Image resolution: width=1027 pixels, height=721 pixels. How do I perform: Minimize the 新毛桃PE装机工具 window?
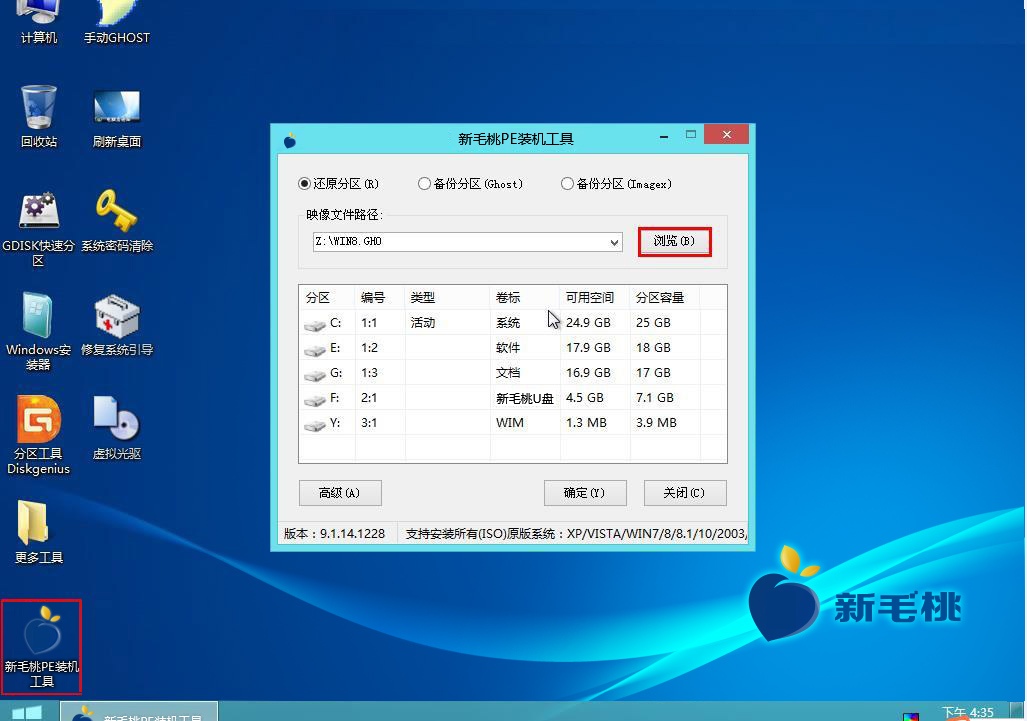[x=664, y=136]
